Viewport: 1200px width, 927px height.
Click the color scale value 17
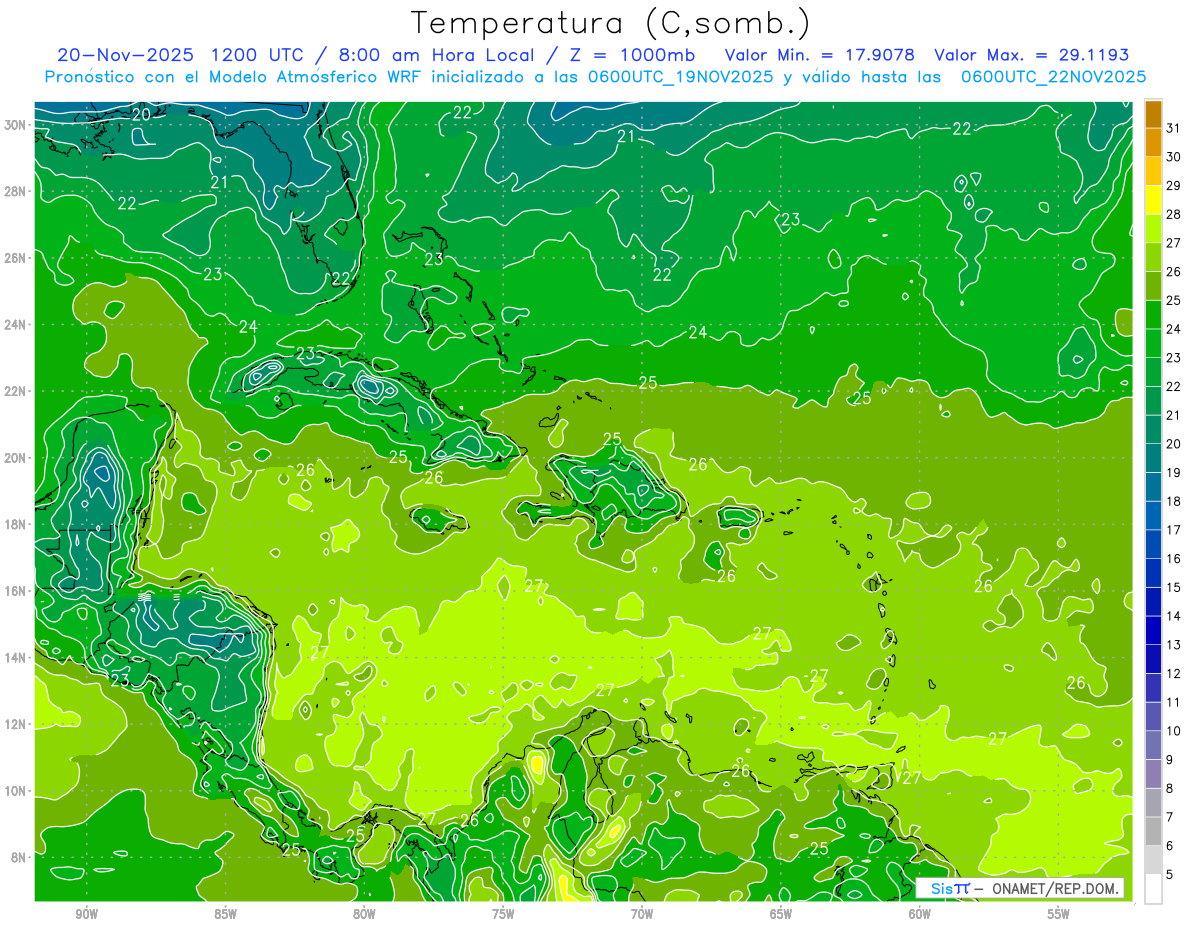(x=1174, y=530)
